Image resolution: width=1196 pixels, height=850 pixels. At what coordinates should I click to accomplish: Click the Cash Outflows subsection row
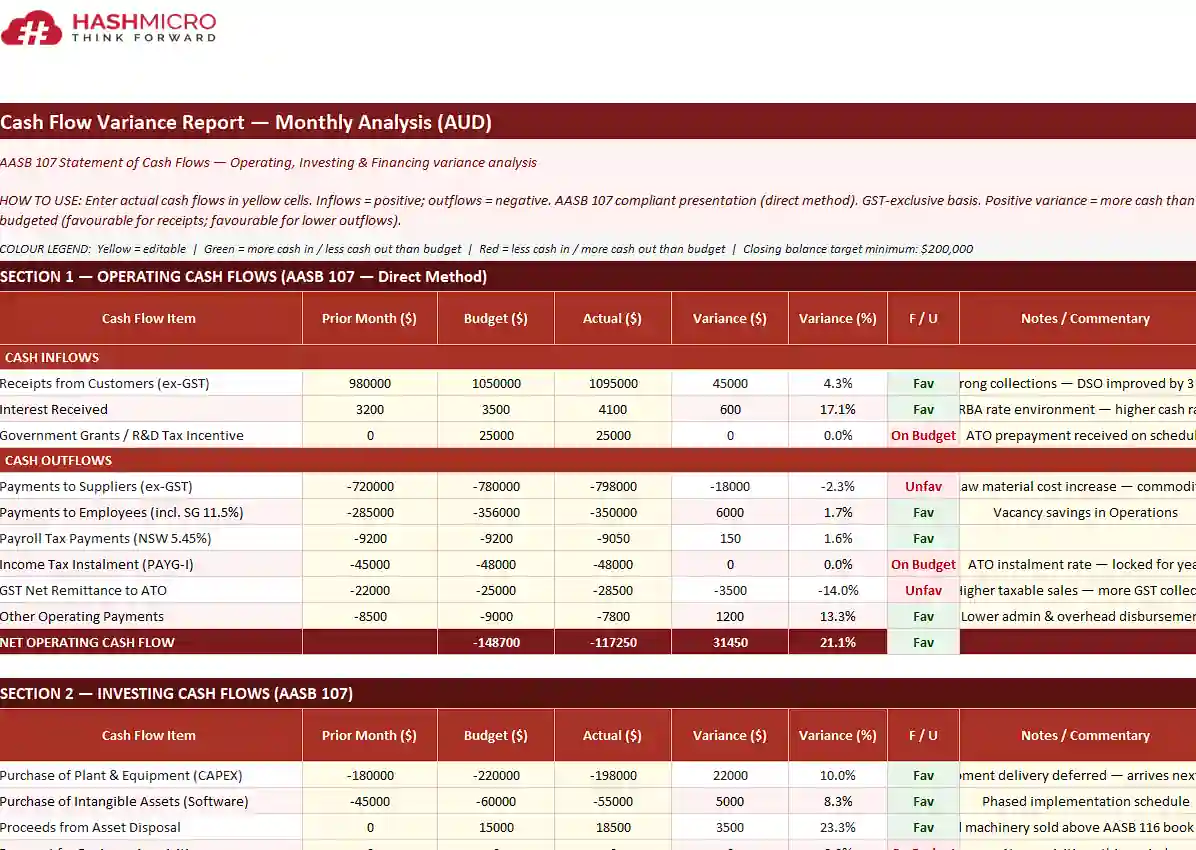pos(58,460)
